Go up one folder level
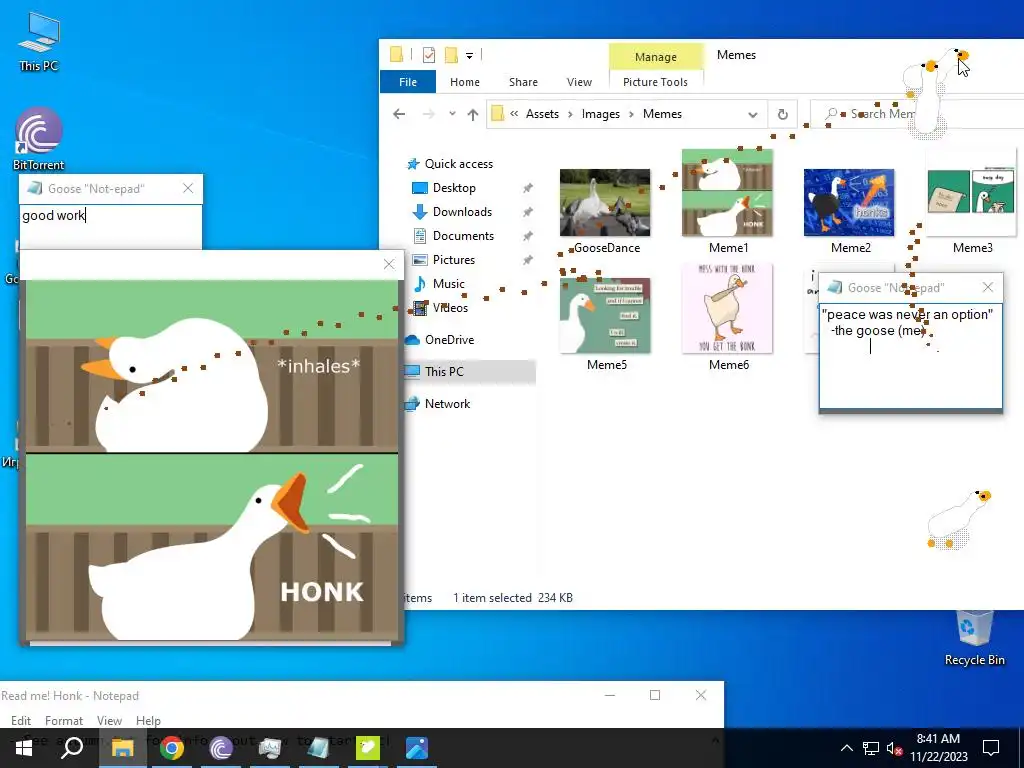 click(473, 114)
